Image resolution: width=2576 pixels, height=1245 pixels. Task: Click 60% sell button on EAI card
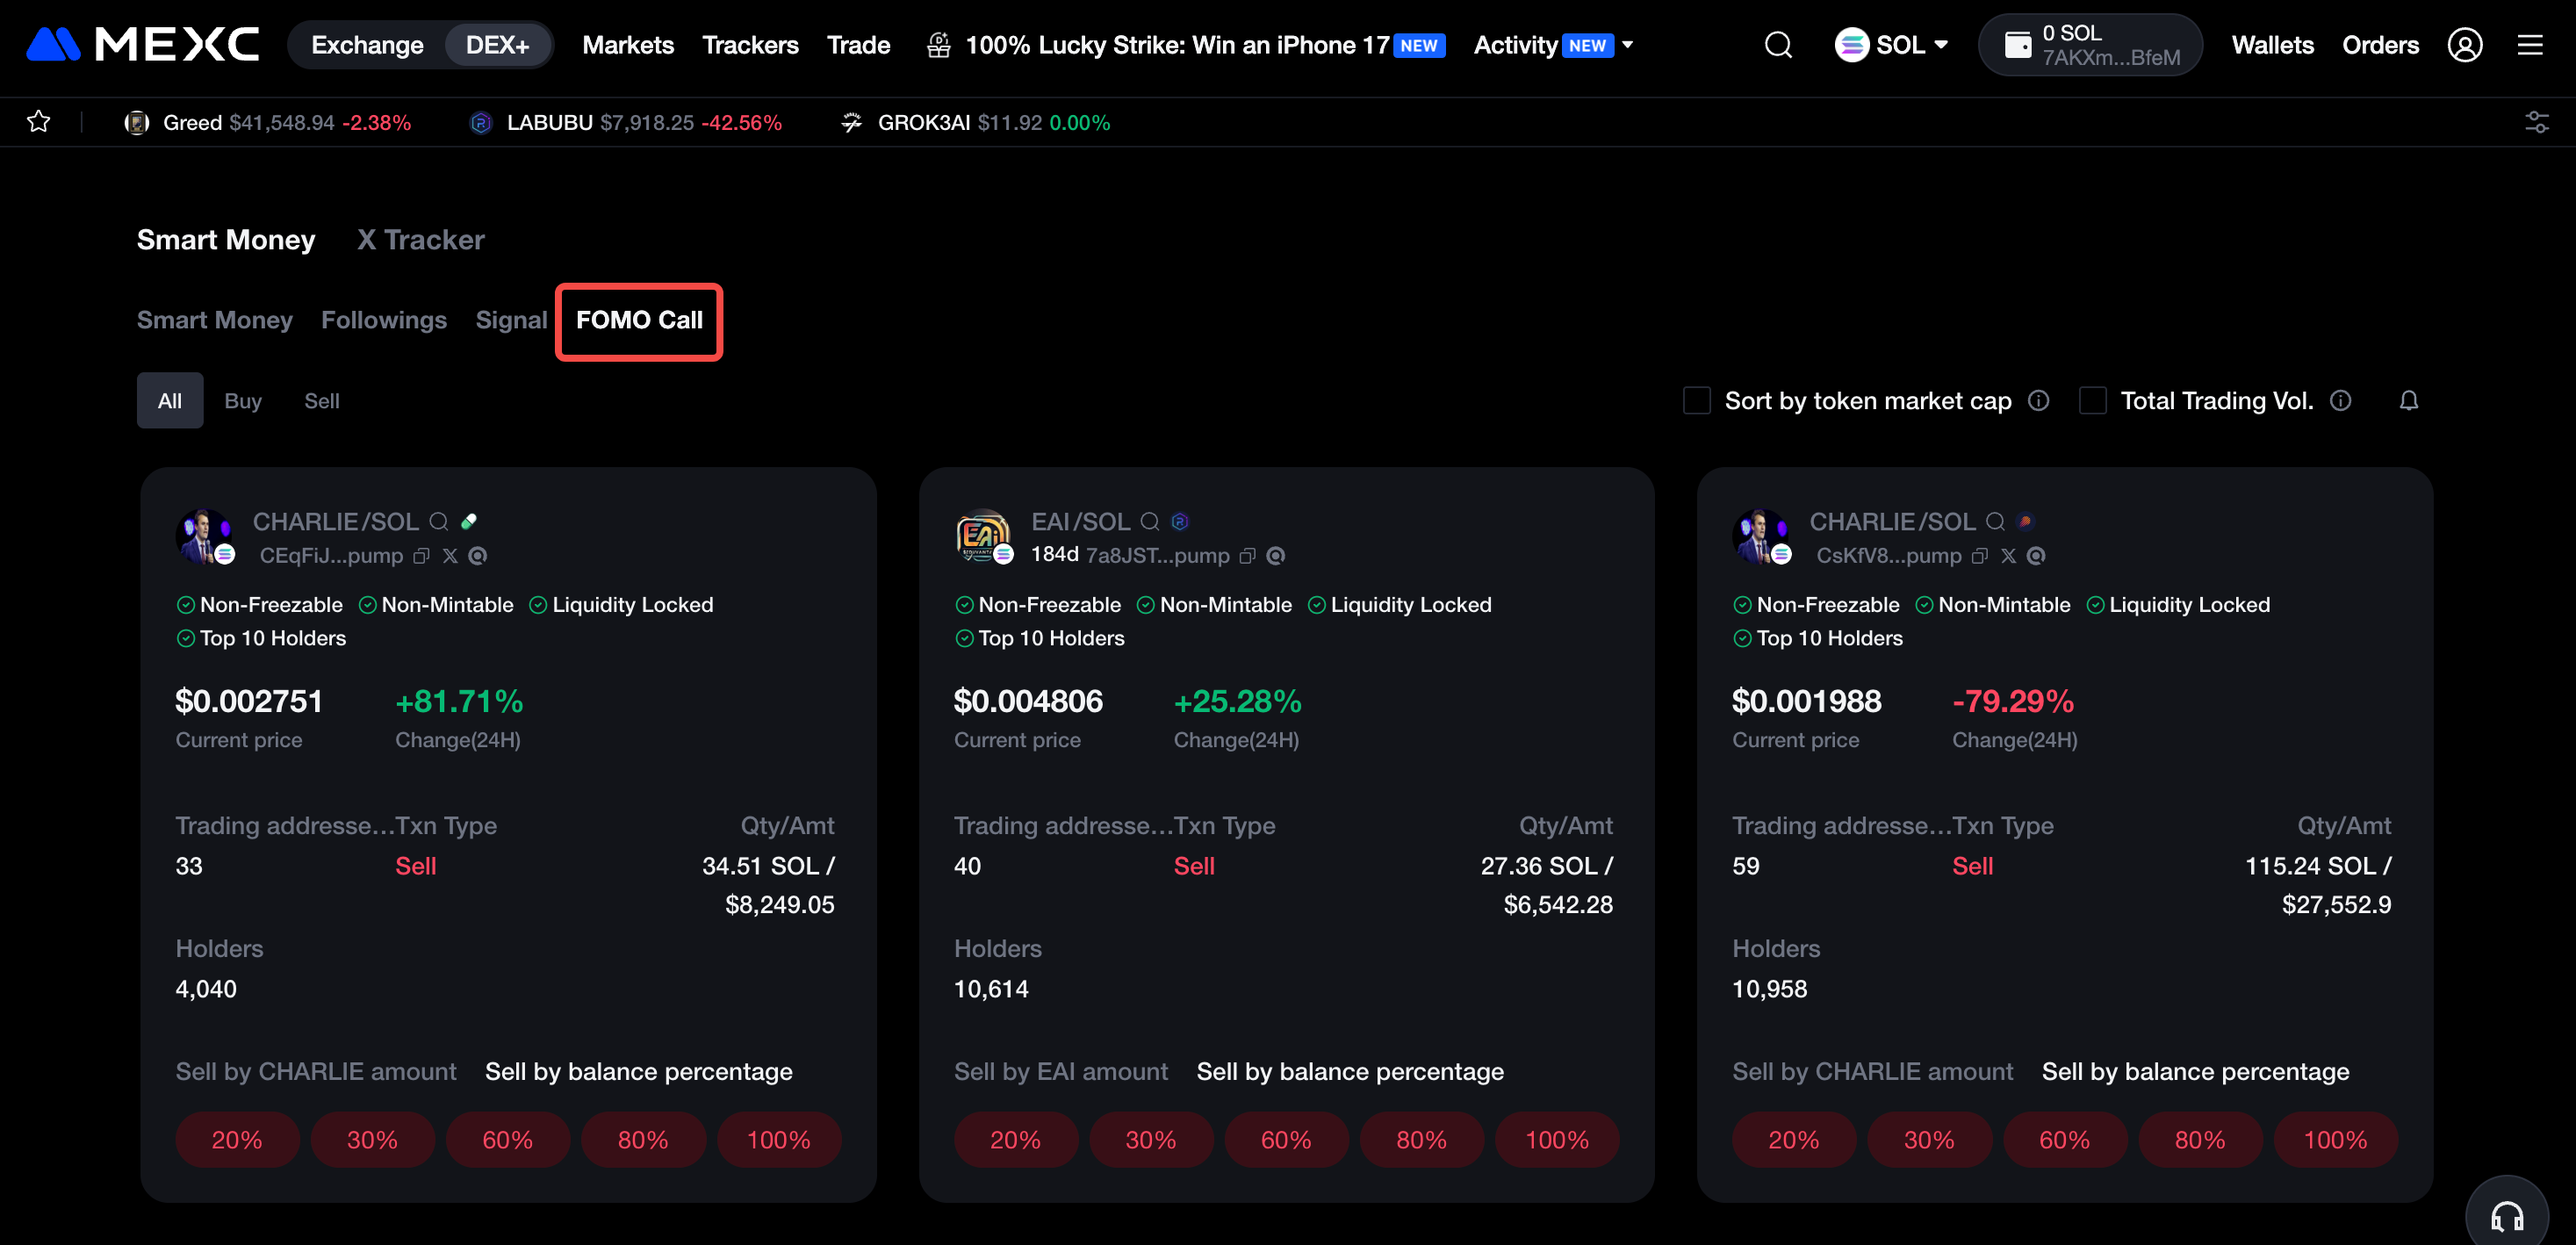(1285, 1140)
